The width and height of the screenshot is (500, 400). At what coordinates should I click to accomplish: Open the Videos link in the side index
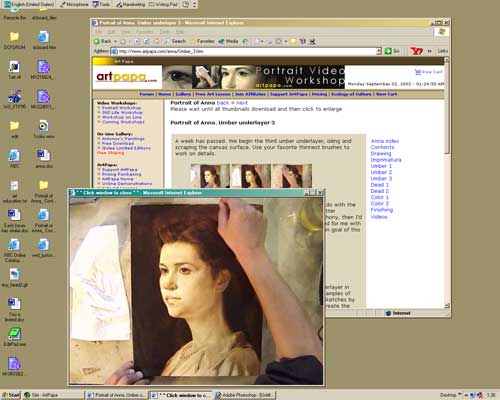tap(379, 217)
